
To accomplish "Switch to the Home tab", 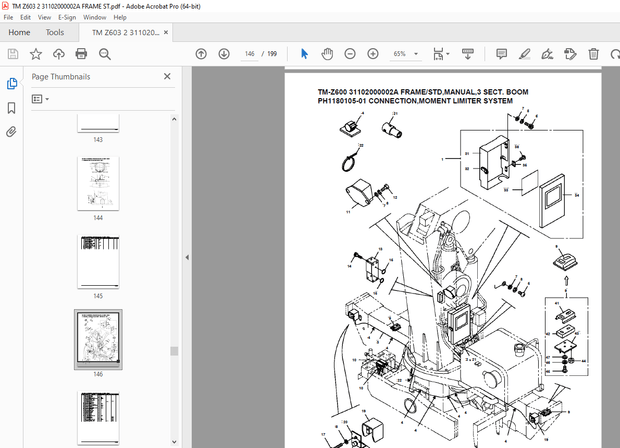I will [x=19, y=32].
